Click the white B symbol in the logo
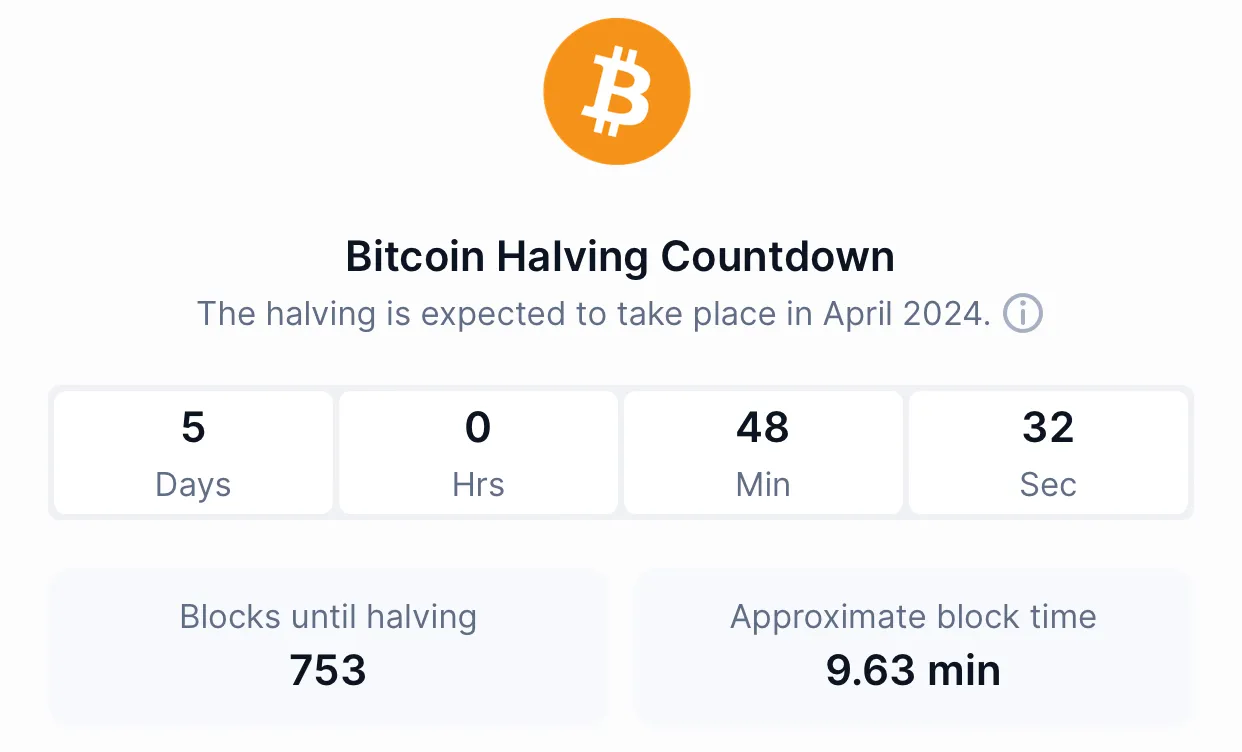Image resolution: width=1242 pixels, height=752 pixels. point(617,91)
